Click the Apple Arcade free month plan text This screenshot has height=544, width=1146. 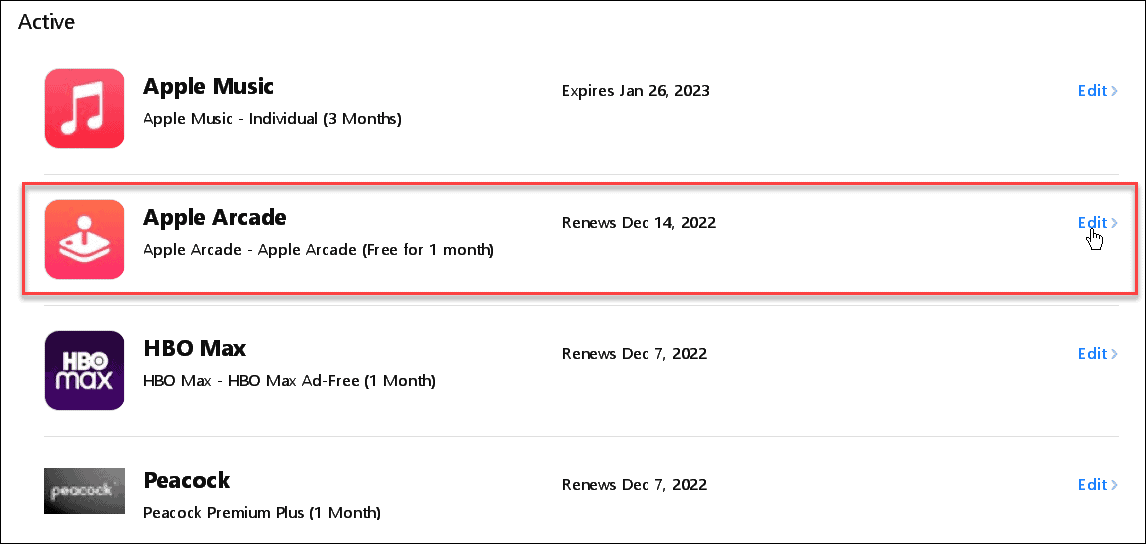(x=318, y=250)
